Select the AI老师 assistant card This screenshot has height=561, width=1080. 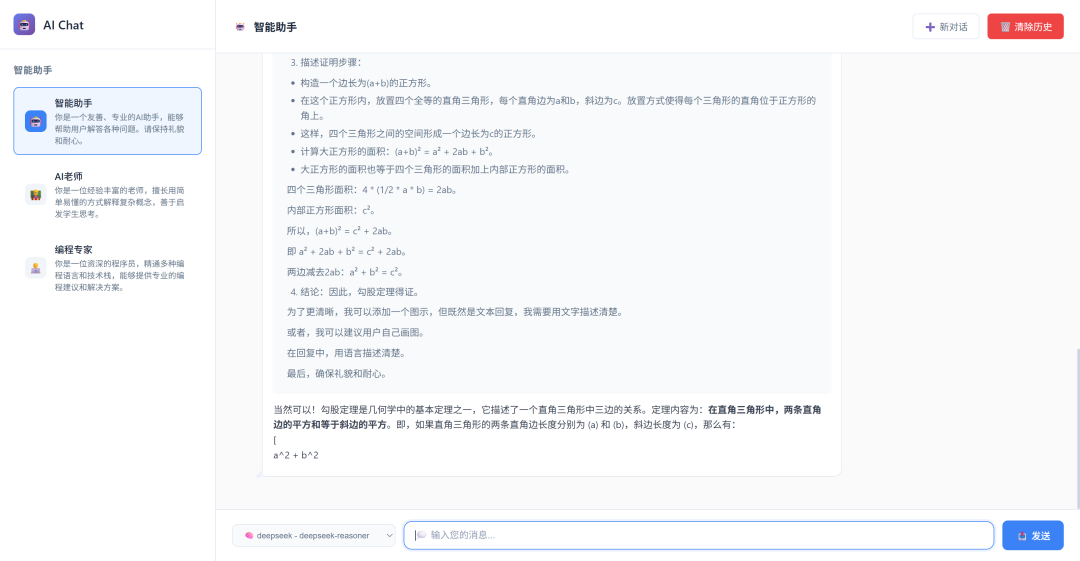click(x=107, y=194)
